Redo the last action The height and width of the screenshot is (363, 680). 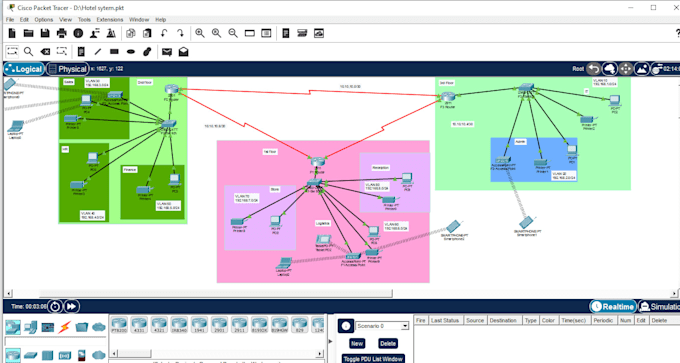(180, 33)
